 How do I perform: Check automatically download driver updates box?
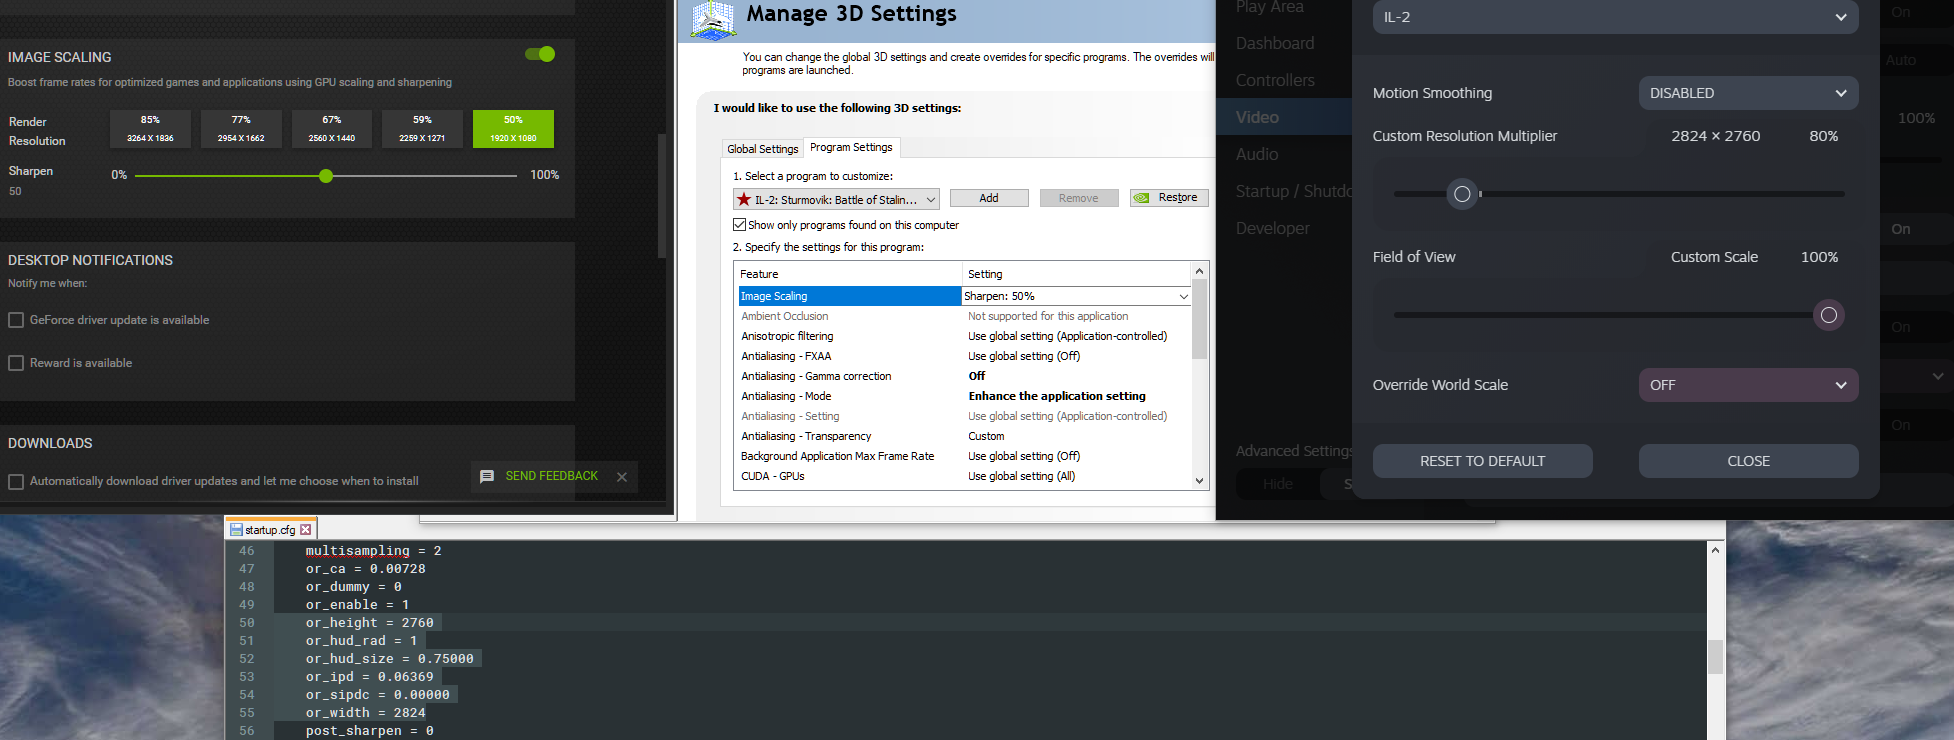16,482
